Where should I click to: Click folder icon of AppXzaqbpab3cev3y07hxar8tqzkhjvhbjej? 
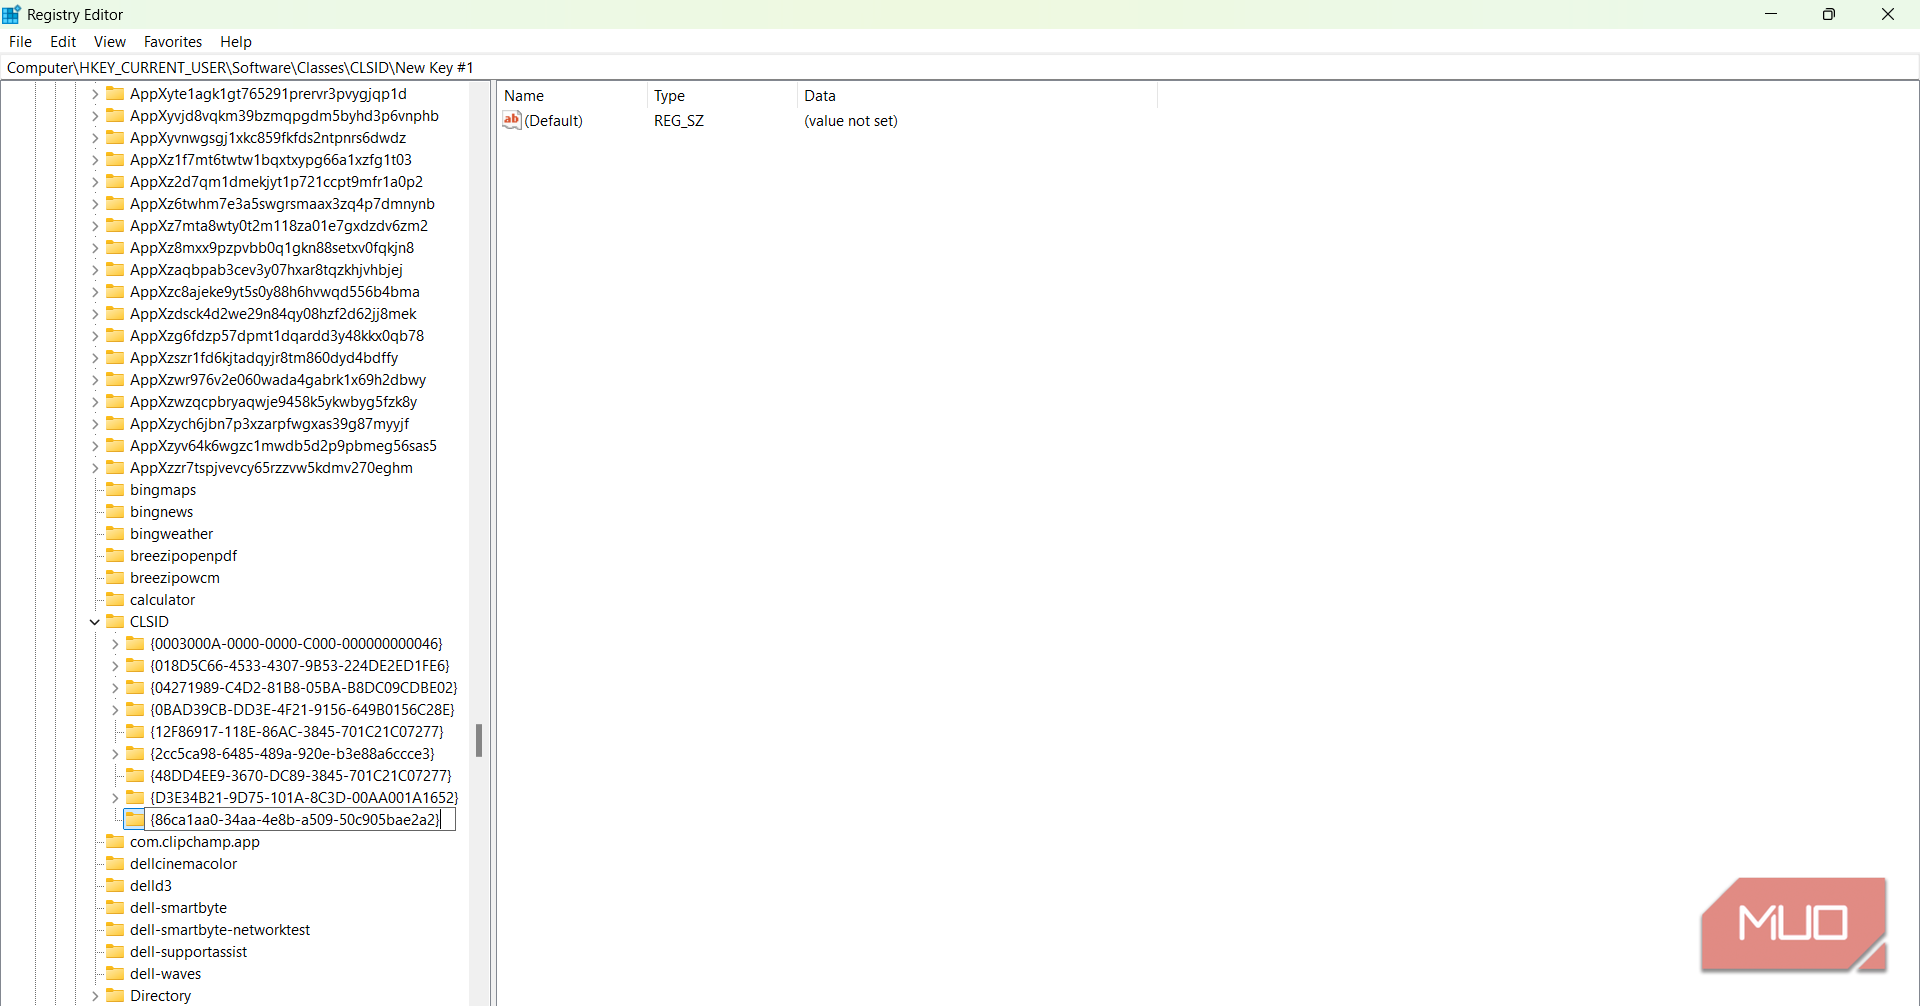coord(115,269)
